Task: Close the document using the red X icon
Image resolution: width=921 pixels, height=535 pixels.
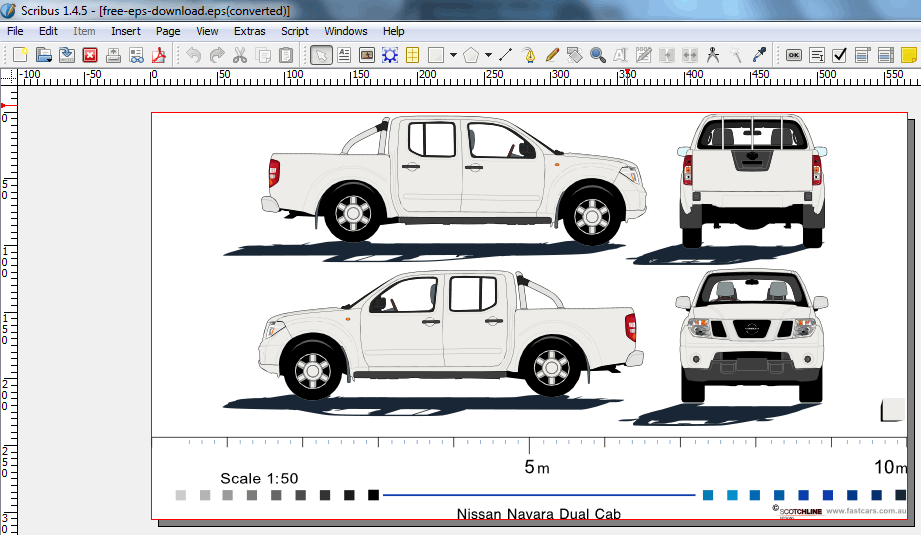Action: pyautogui.click(x=90, y=55)
